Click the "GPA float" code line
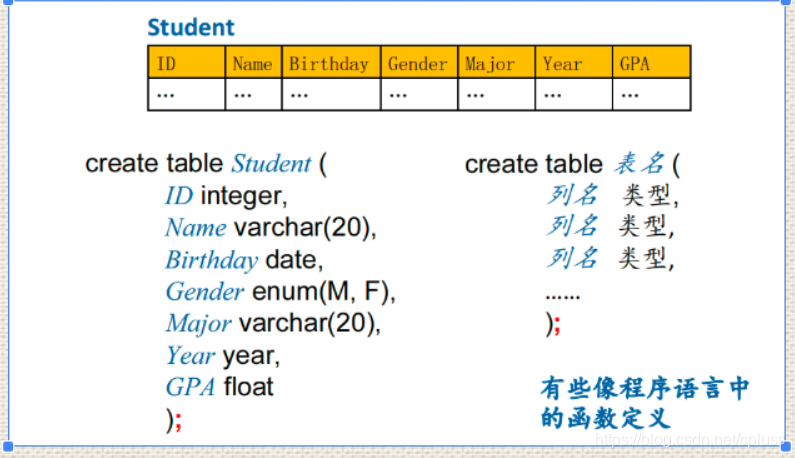Viewport: 795px width, 458px height. tap(219, 387)
